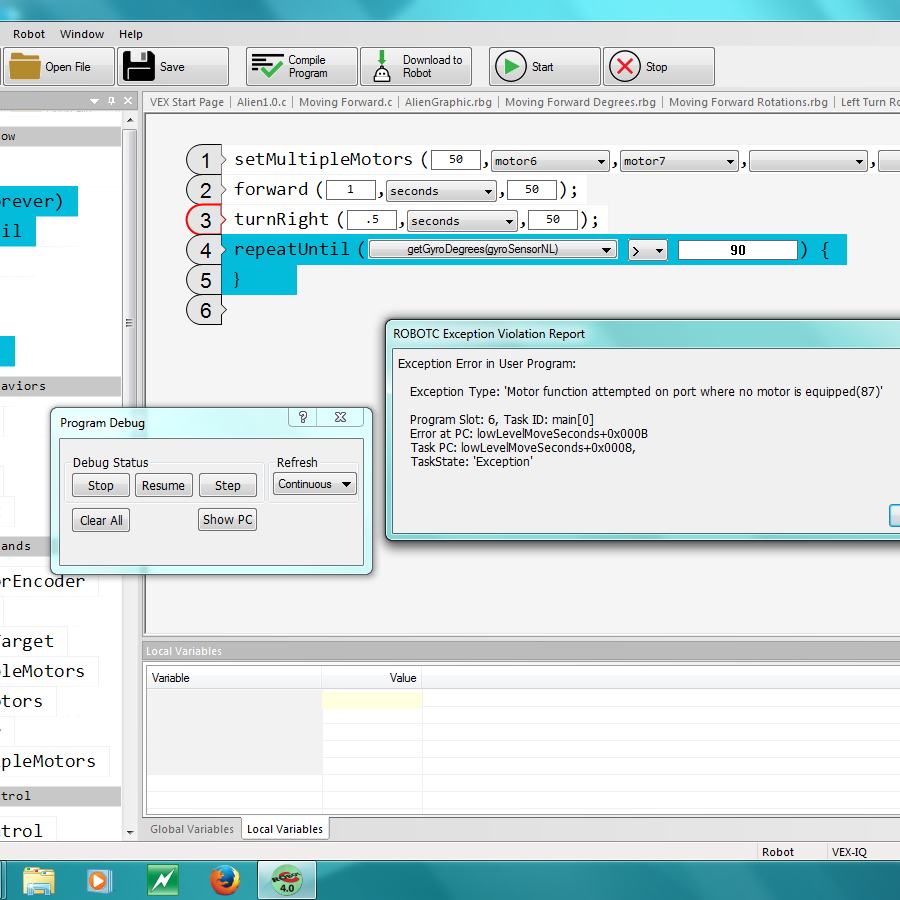
Task: Click the Value column header
Action: click(x=372, y=678)
